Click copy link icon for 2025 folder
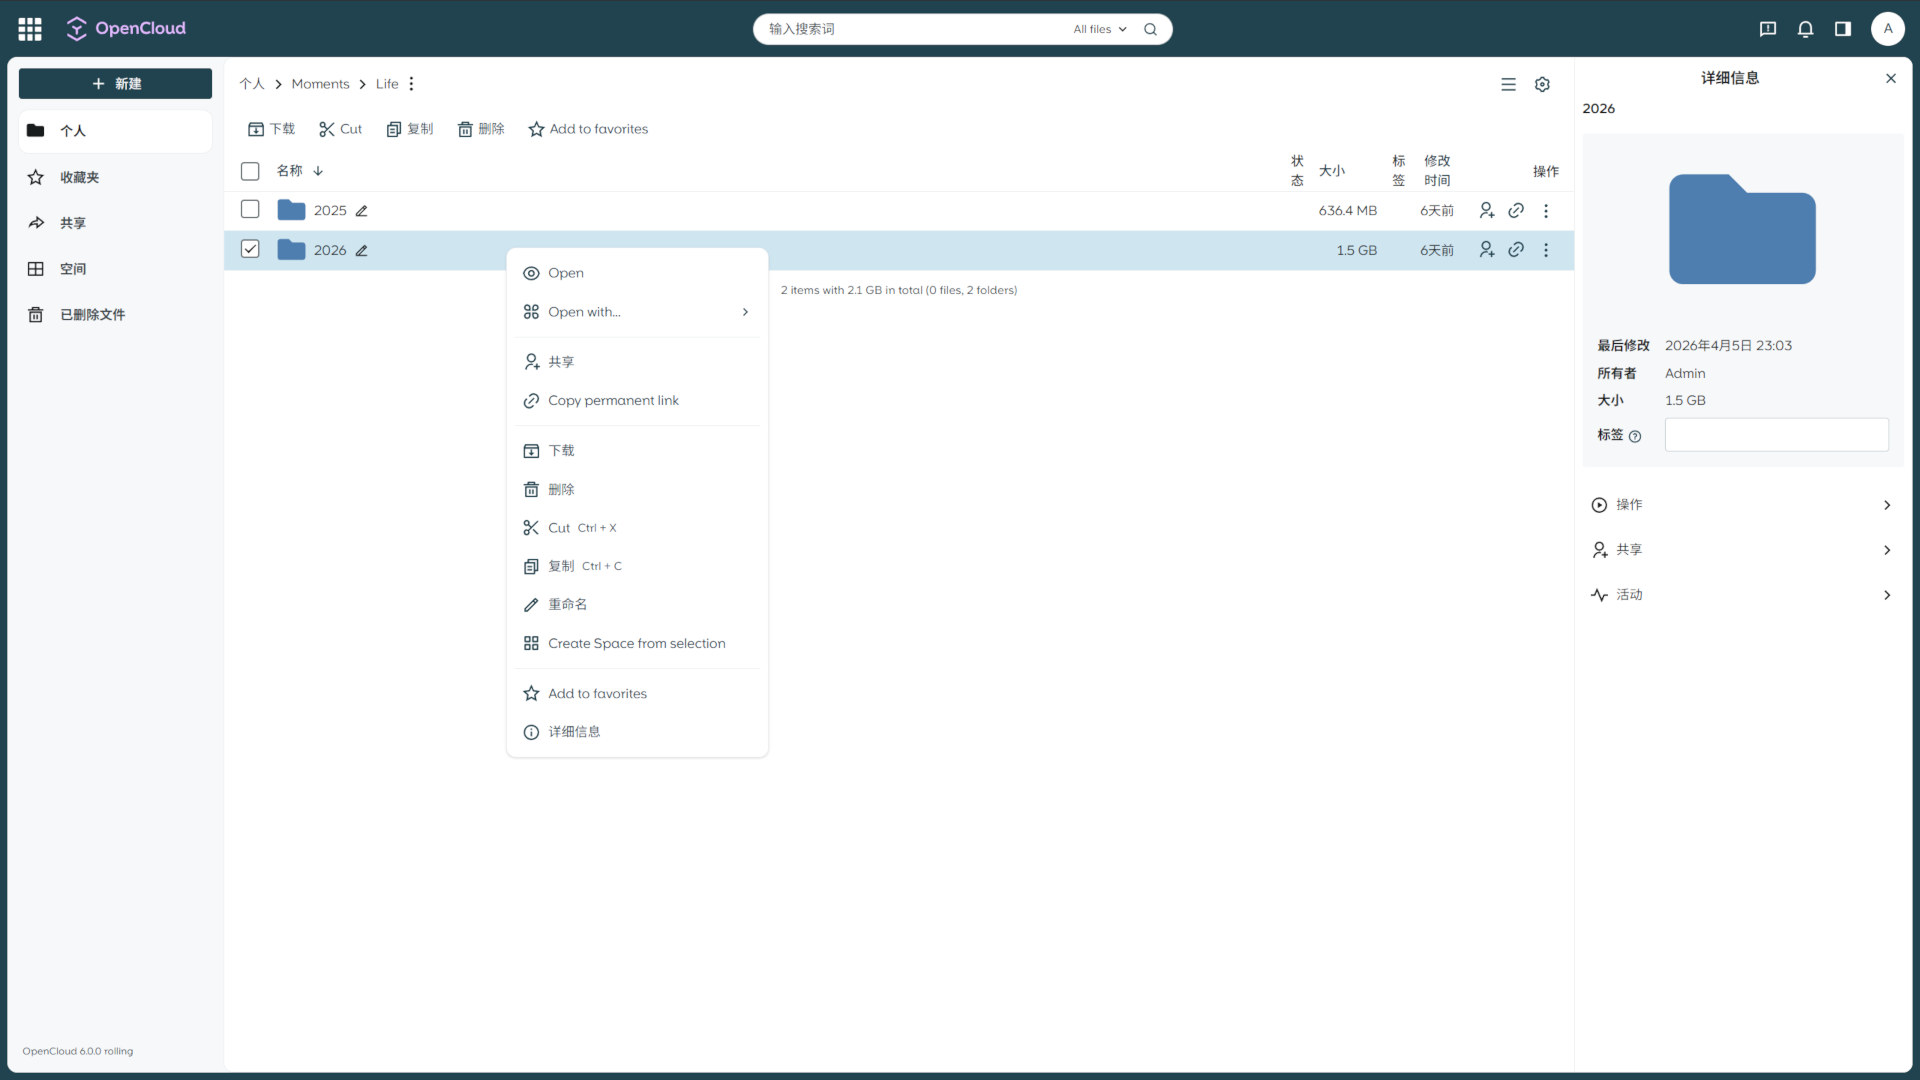The height and width of the screenshot is (1080, 1920). tap(1516, 211)
